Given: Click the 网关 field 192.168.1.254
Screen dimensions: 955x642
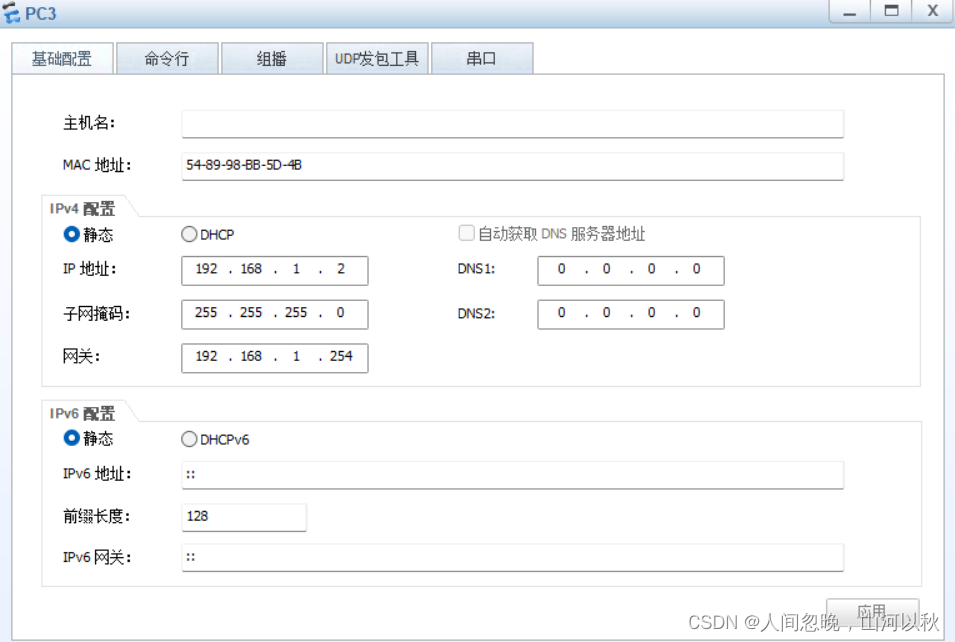Looking at the screenshot, I should (275, 358).
